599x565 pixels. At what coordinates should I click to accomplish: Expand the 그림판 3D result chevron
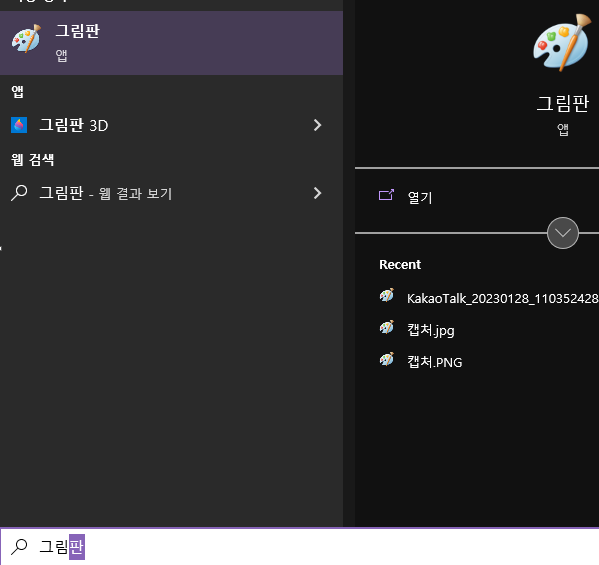pos(317,125)
